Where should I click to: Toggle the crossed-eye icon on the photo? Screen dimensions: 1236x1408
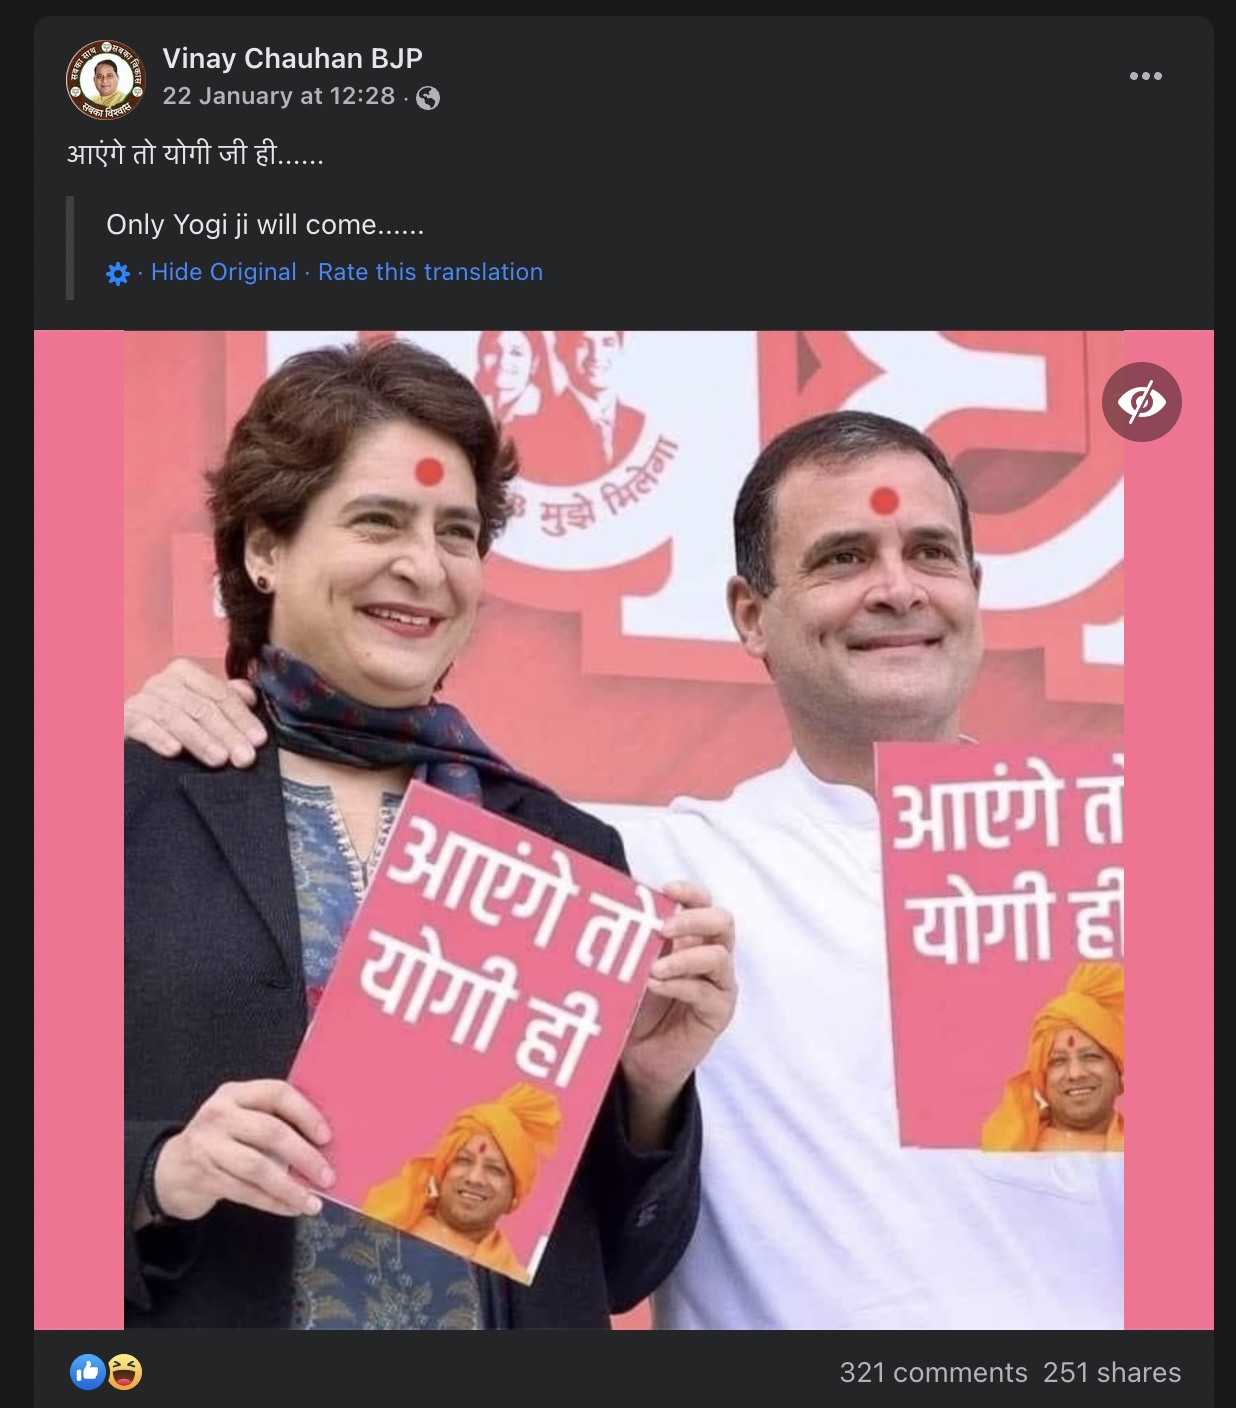1142,402
